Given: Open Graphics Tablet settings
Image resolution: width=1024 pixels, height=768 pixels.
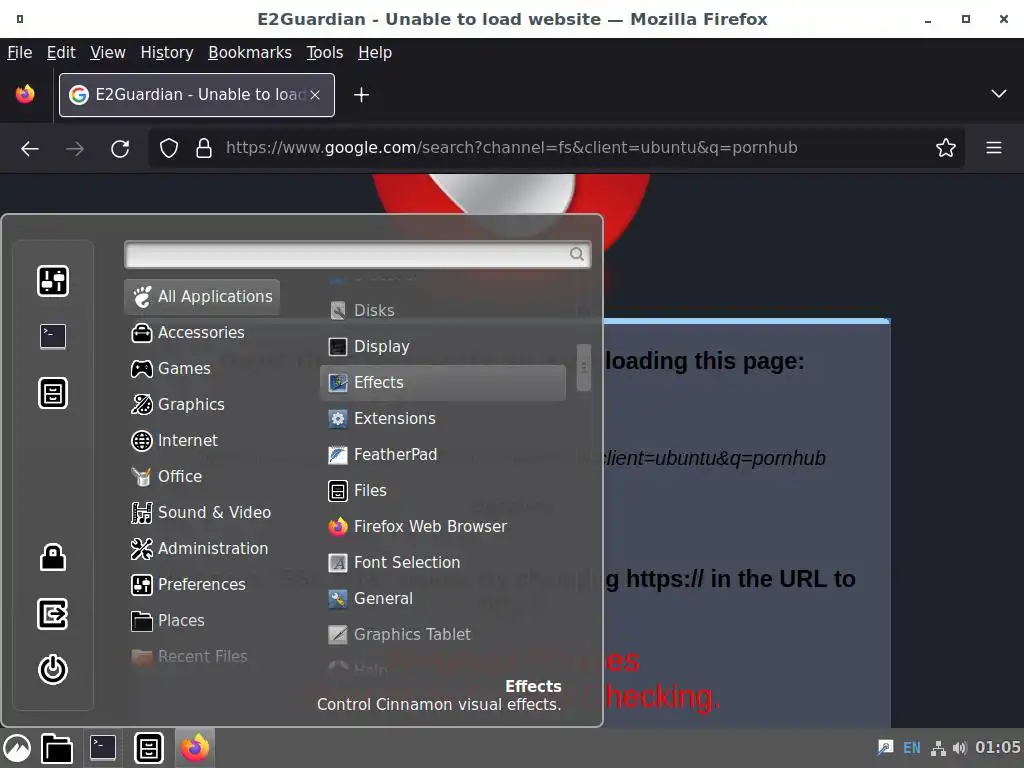Looking at the screenshot, I should [443, 634].
